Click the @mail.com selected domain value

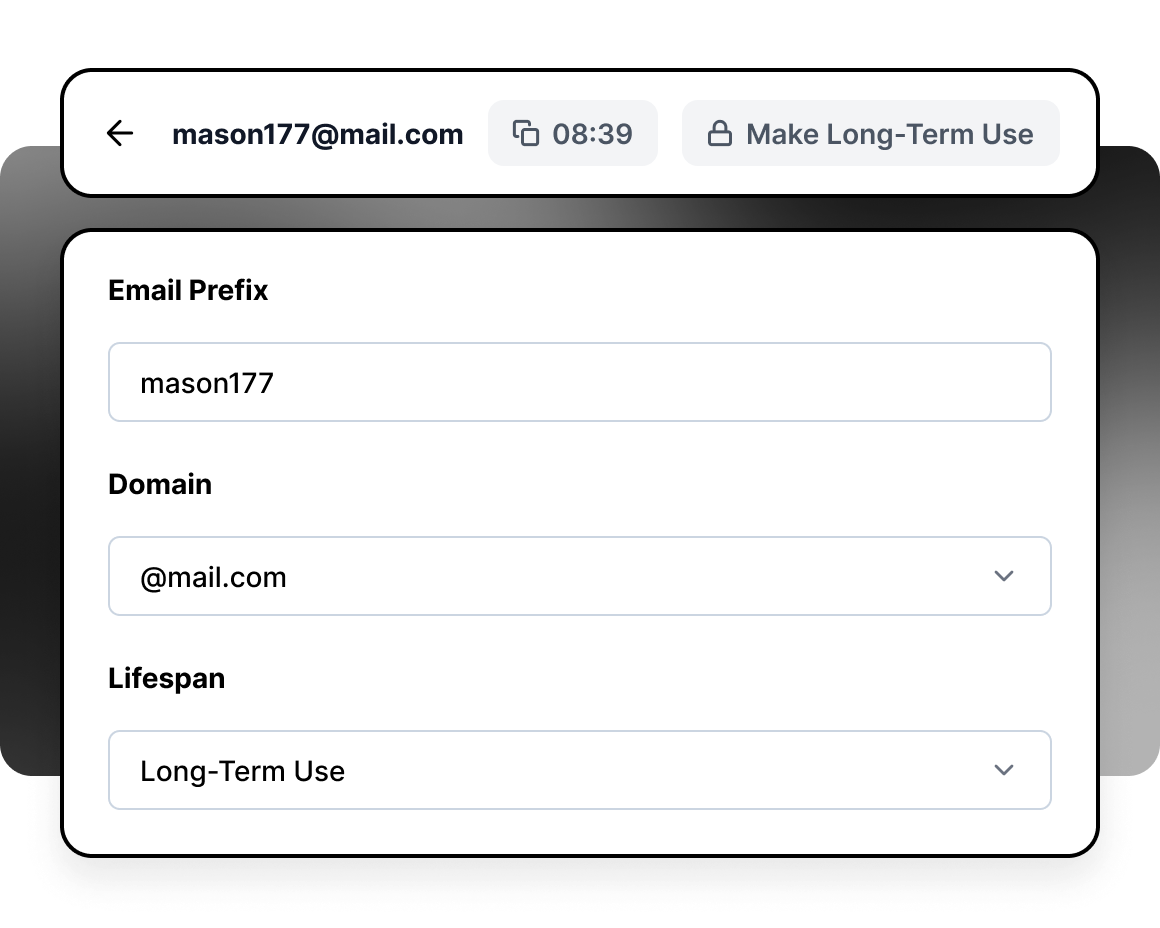[x=213, y=577]
